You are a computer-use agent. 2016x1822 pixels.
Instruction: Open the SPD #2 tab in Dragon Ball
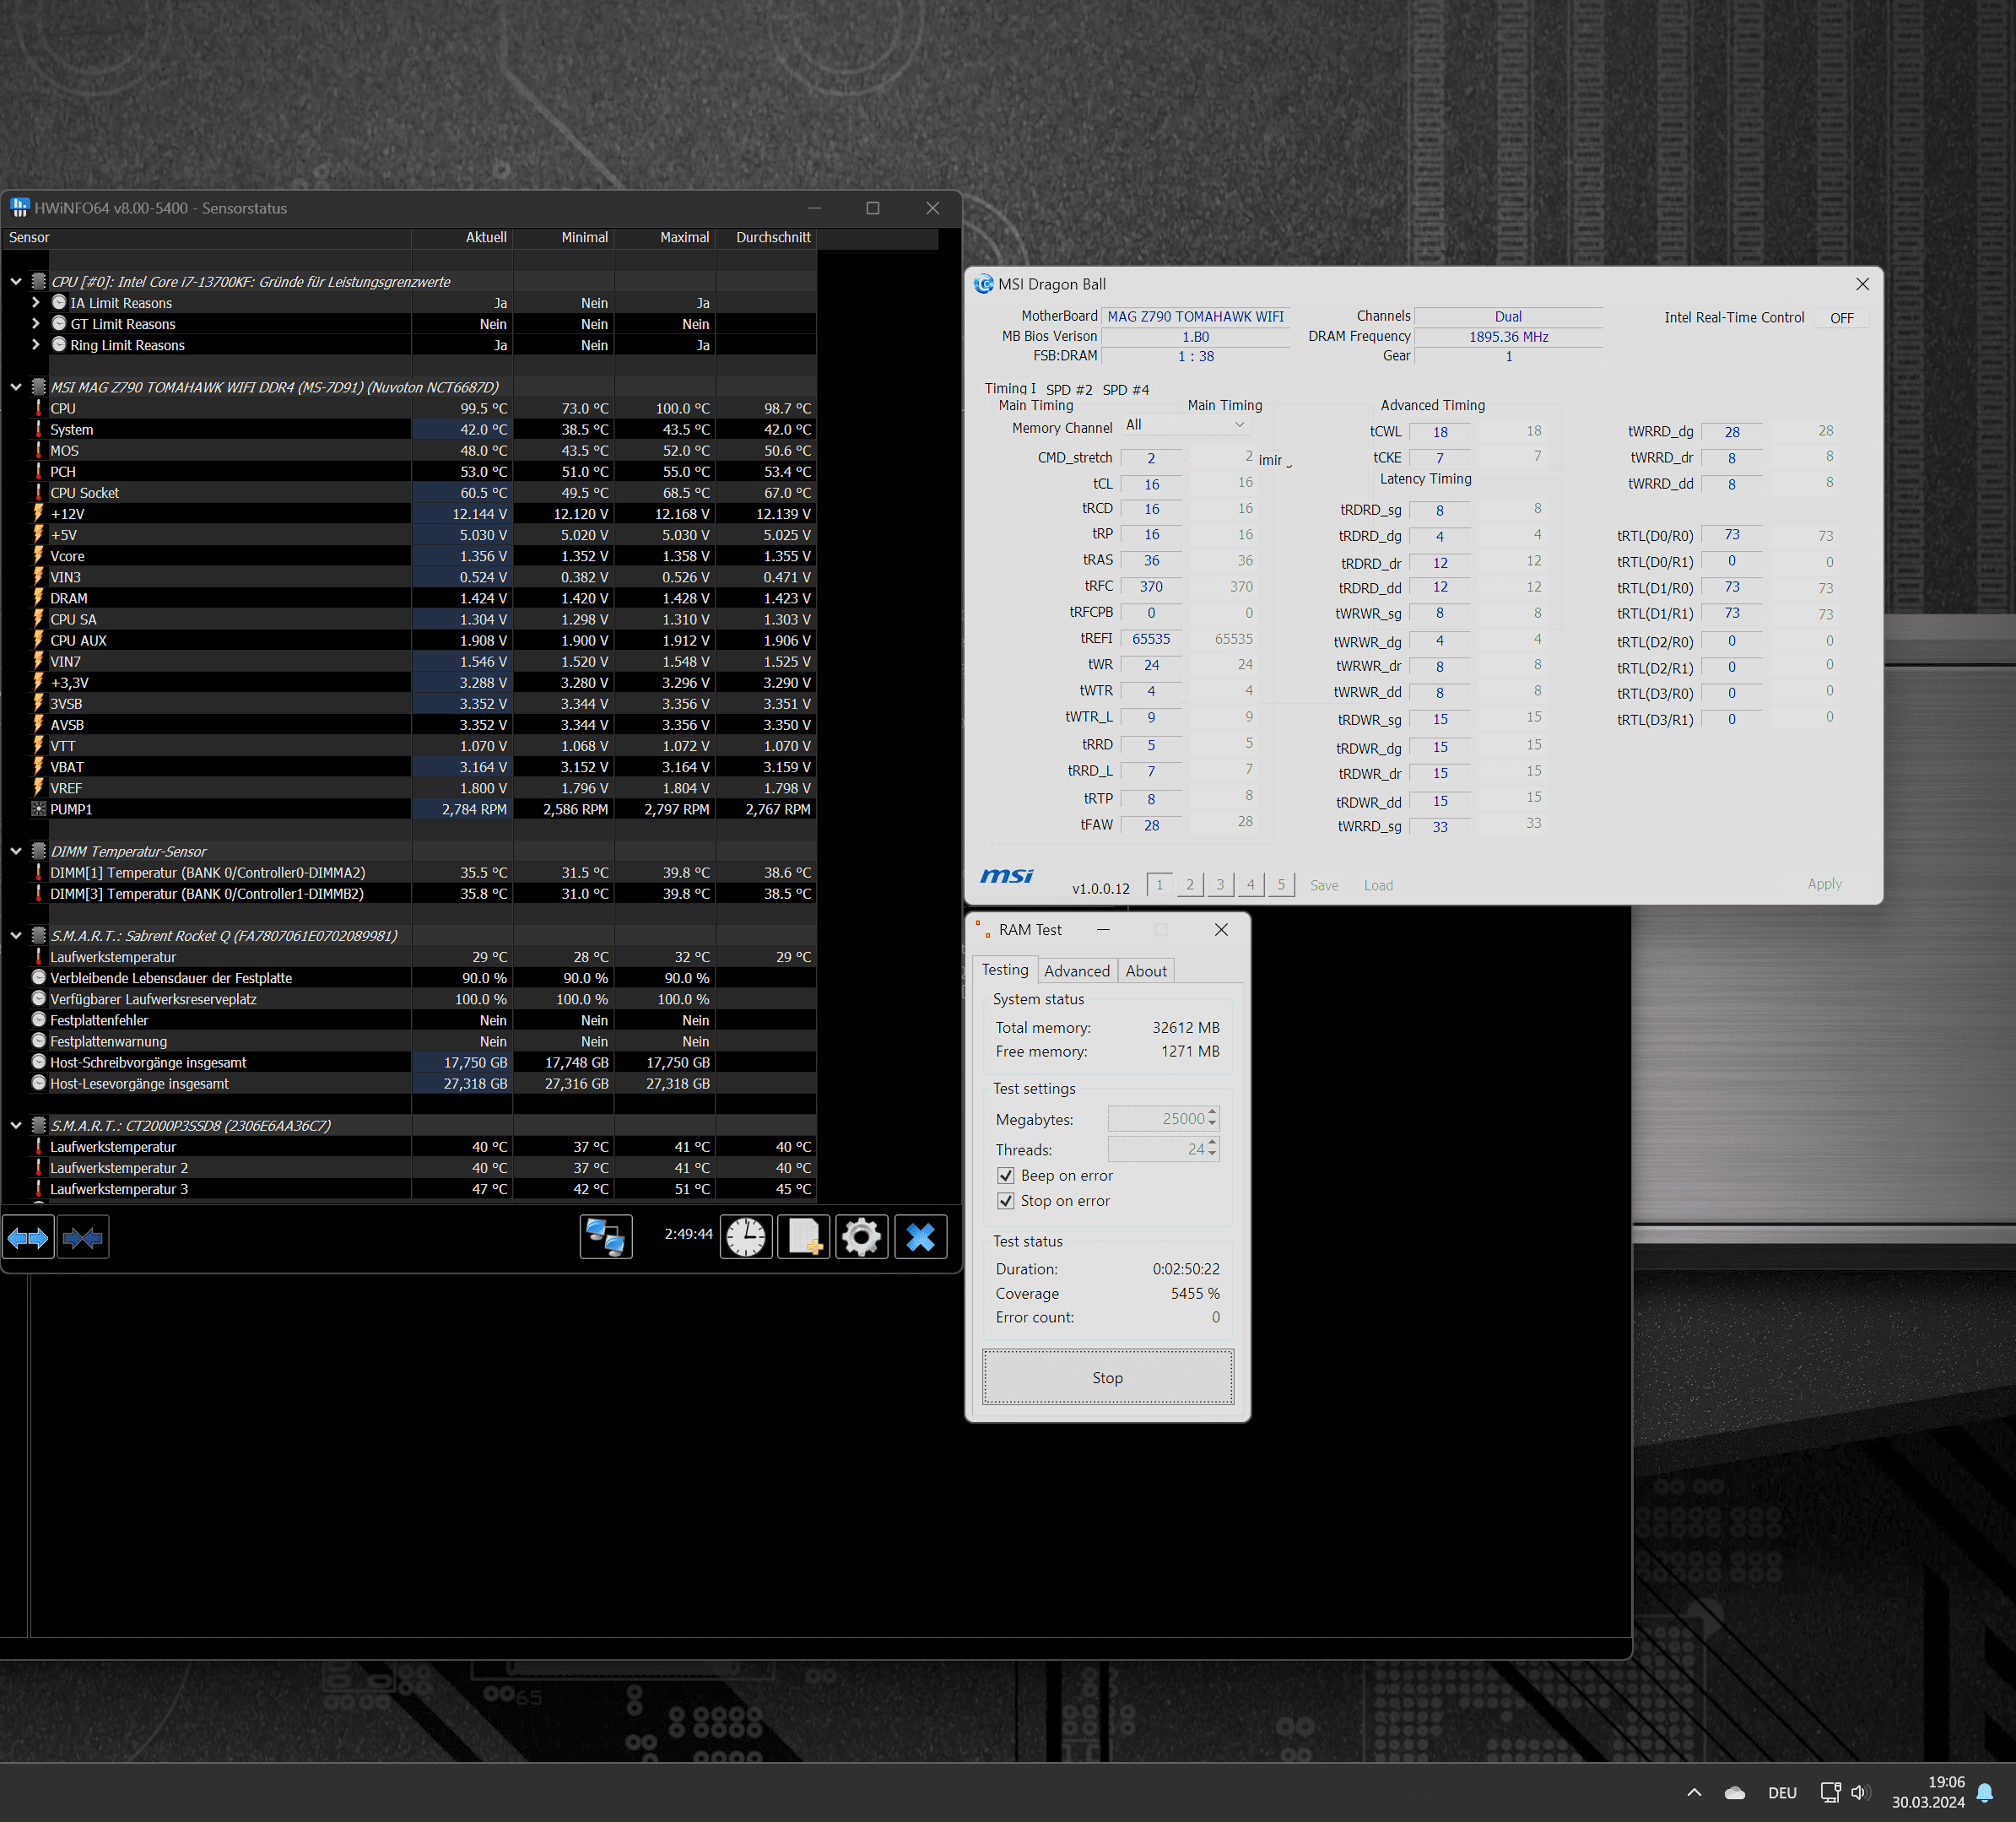tap(1068, 390)
